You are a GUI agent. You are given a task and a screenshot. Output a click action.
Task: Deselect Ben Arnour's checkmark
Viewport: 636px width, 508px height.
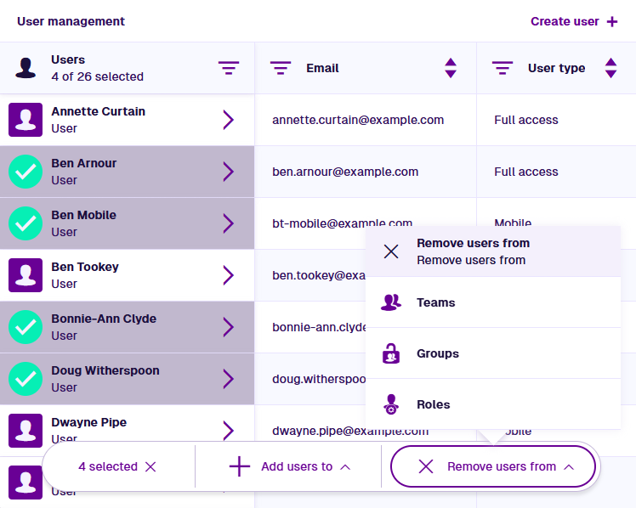(25, 172)
